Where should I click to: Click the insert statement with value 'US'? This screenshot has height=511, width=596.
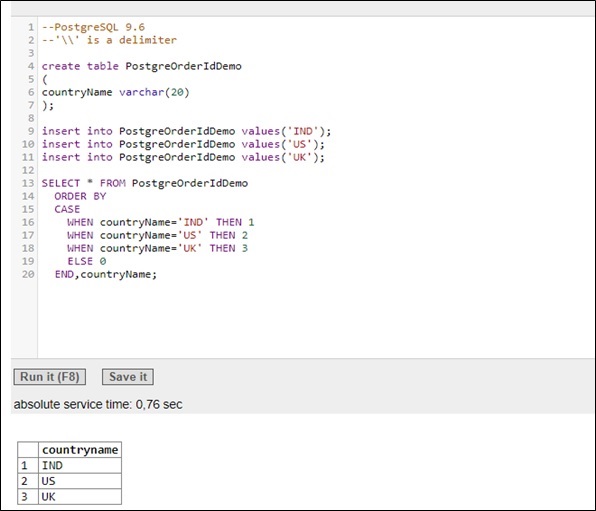183,144
